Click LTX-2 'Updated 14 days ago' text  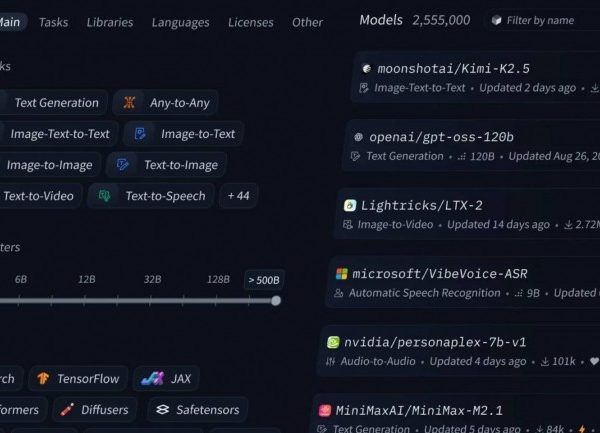click(499, 225)
